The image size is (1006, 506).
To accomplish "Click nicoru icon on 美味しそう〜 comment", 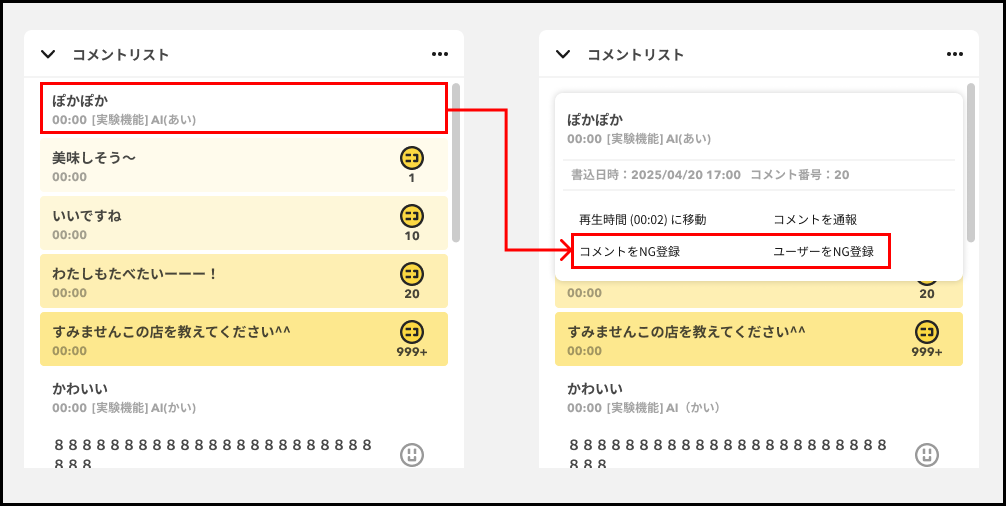I will (x=412, y=158).
